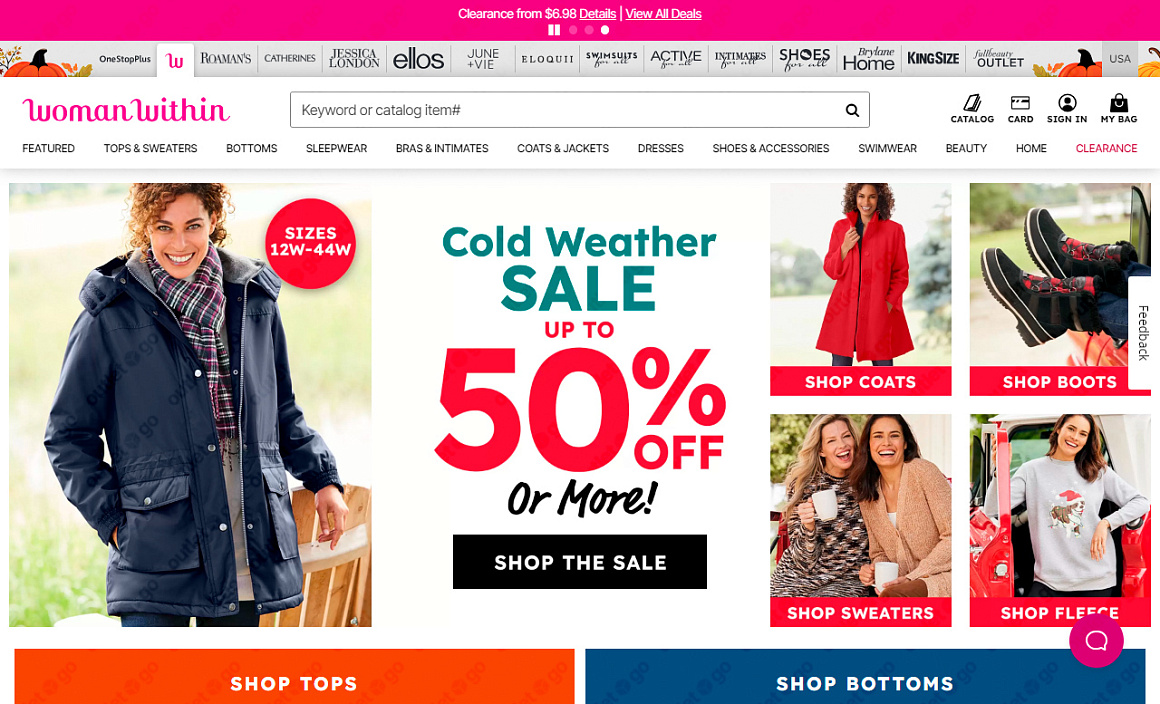Select the second carousel dot indicator
This screenshot has height=704, width=1160.
pyautogui.click(x=589, y=30)
